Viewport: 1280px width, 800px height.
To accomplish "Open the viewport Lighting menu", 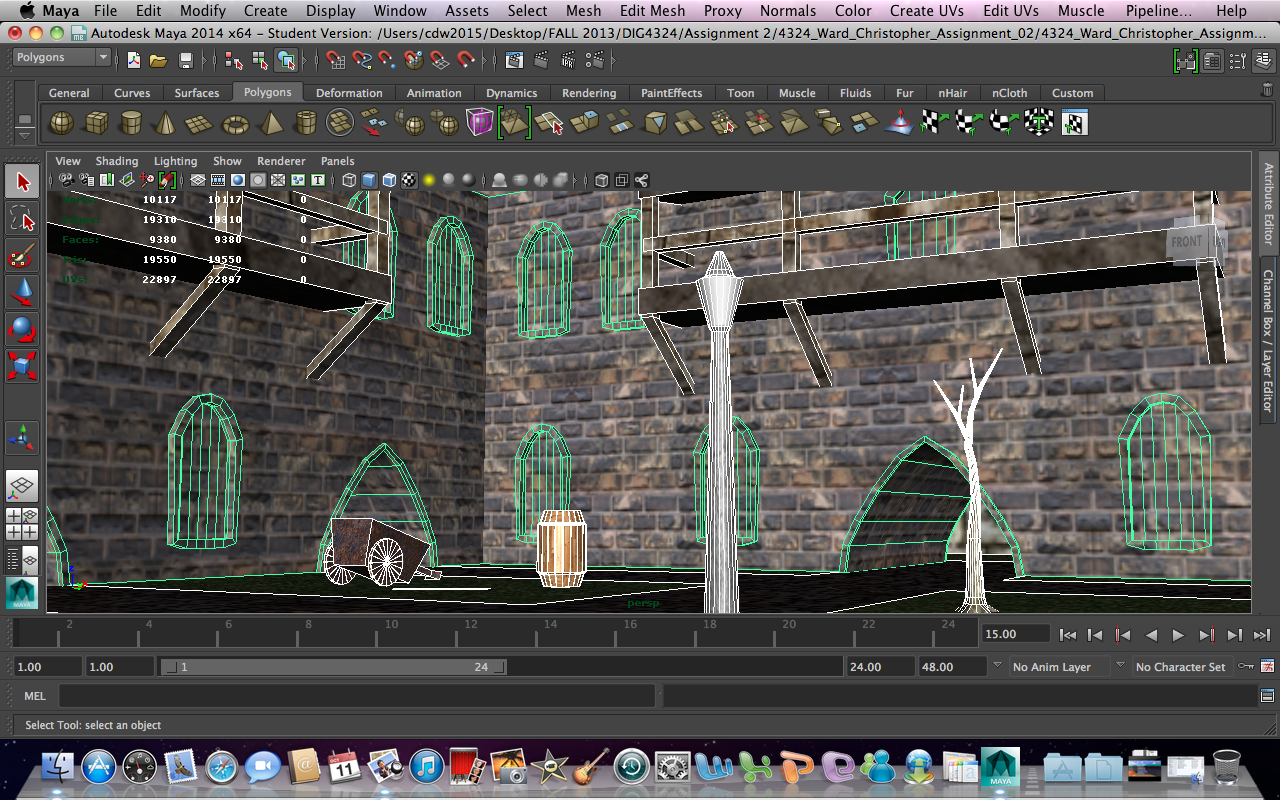I will pos(175,161).
